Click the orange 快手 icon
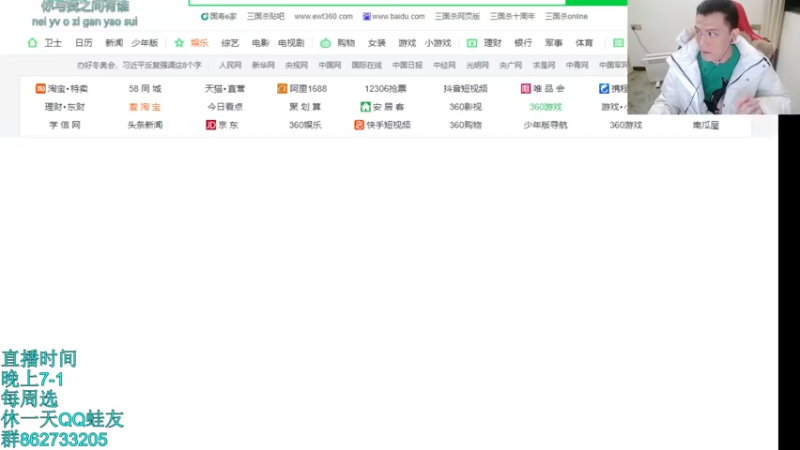The width and height of the screenshot is (800, 450). (x=359, y=125)
